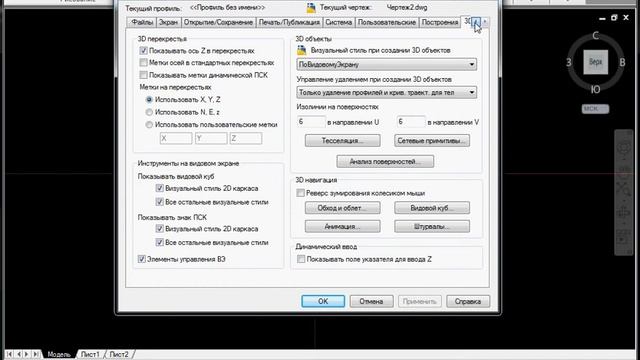Click the left tab-scroll arrow in dialog
The width and height of the screenshot is (640, 360).
477,22
